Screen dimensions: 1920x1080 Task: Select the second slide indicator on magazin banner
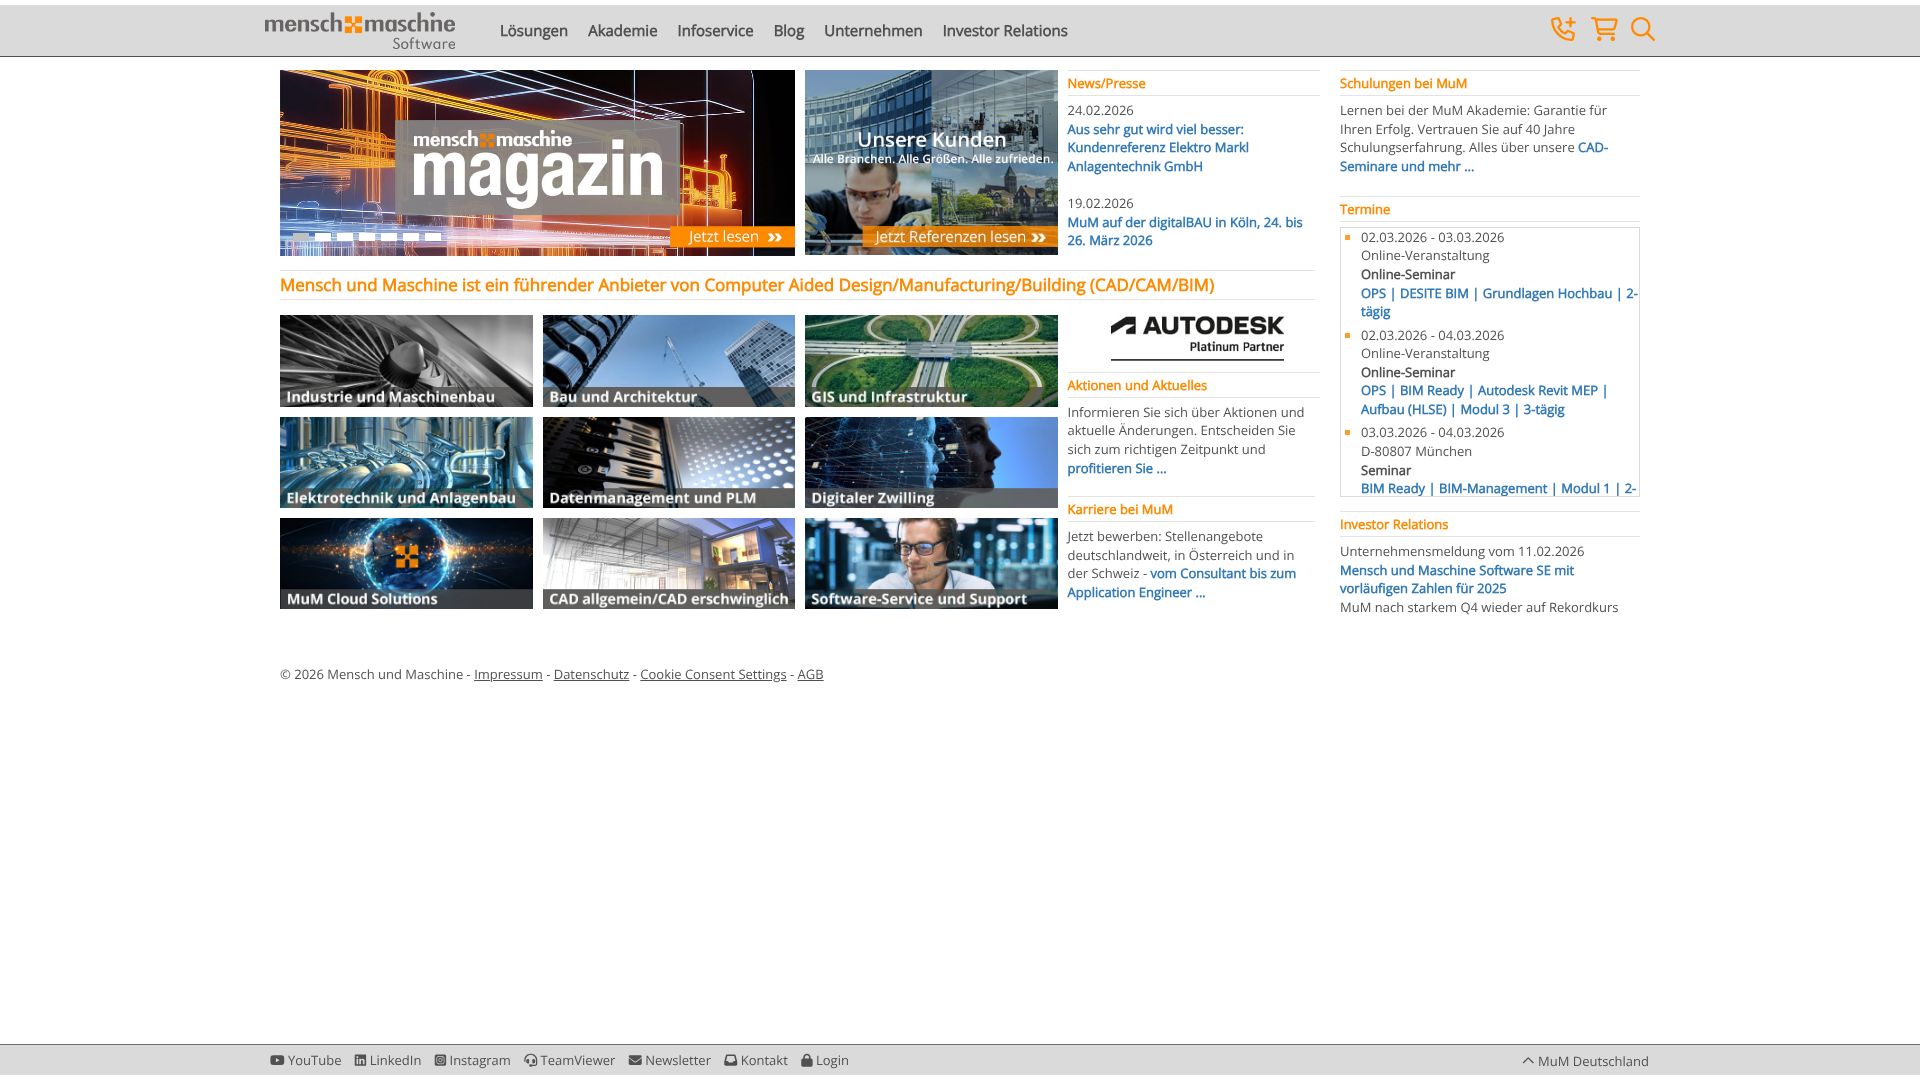point(323,237)
